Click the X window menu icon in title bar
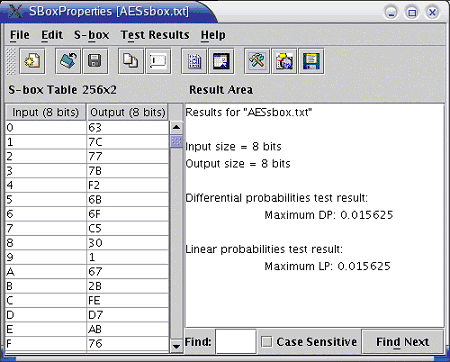Screen dimensions: 450x362 click(x=15, y=12)
